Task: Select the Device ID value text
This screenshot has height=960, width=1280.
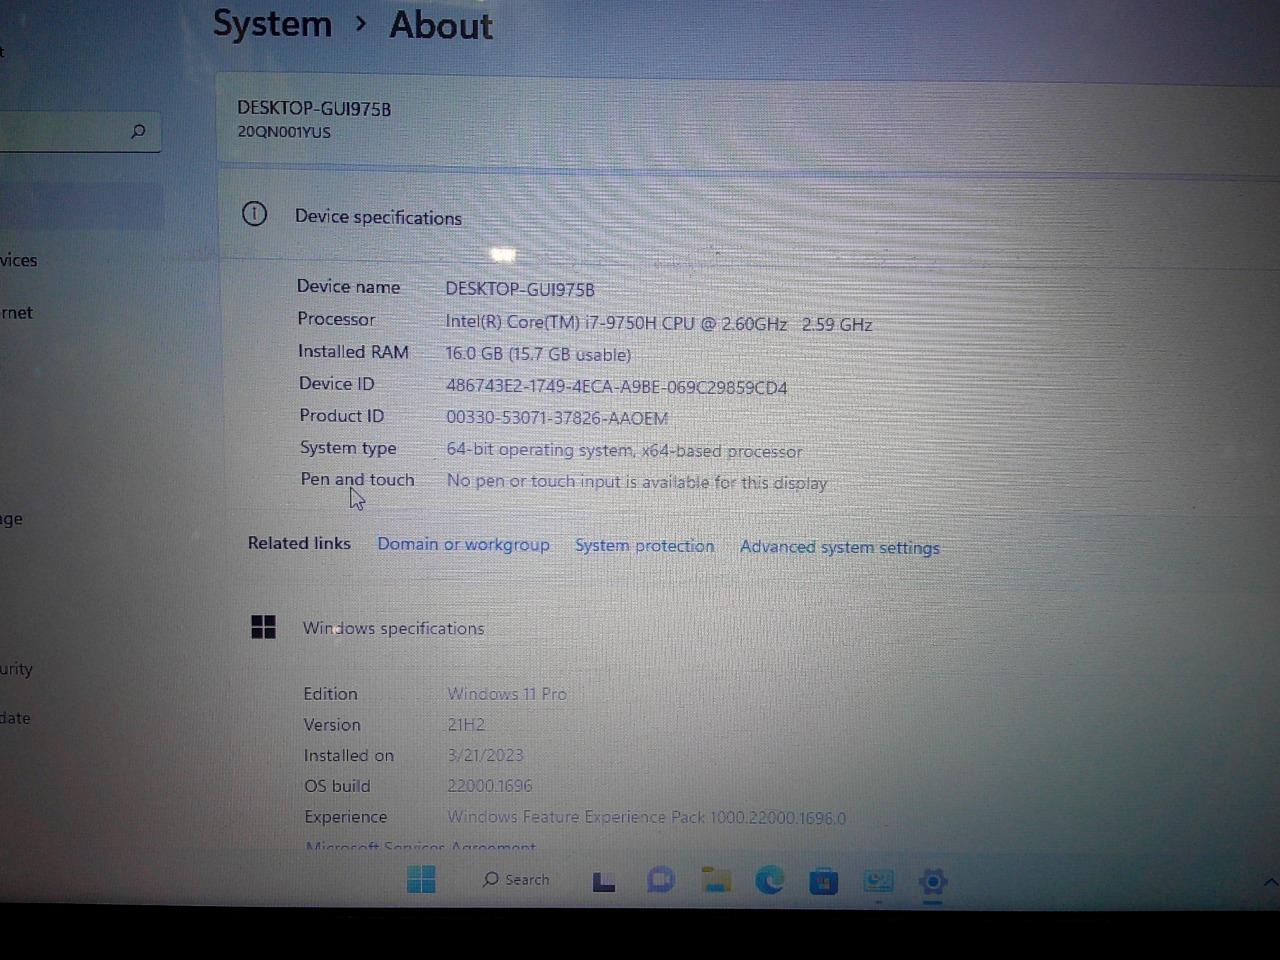Action: point(616,387)
